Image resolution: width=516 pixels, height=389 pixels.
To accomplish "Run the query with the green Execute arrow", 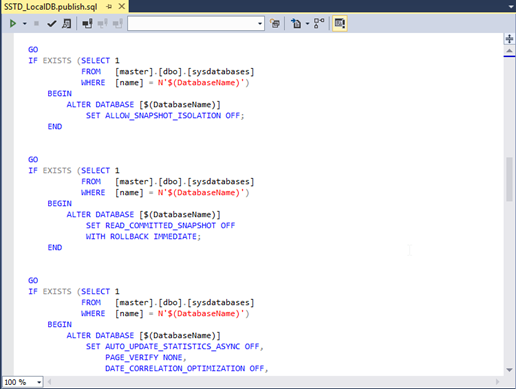I will 13,24.
